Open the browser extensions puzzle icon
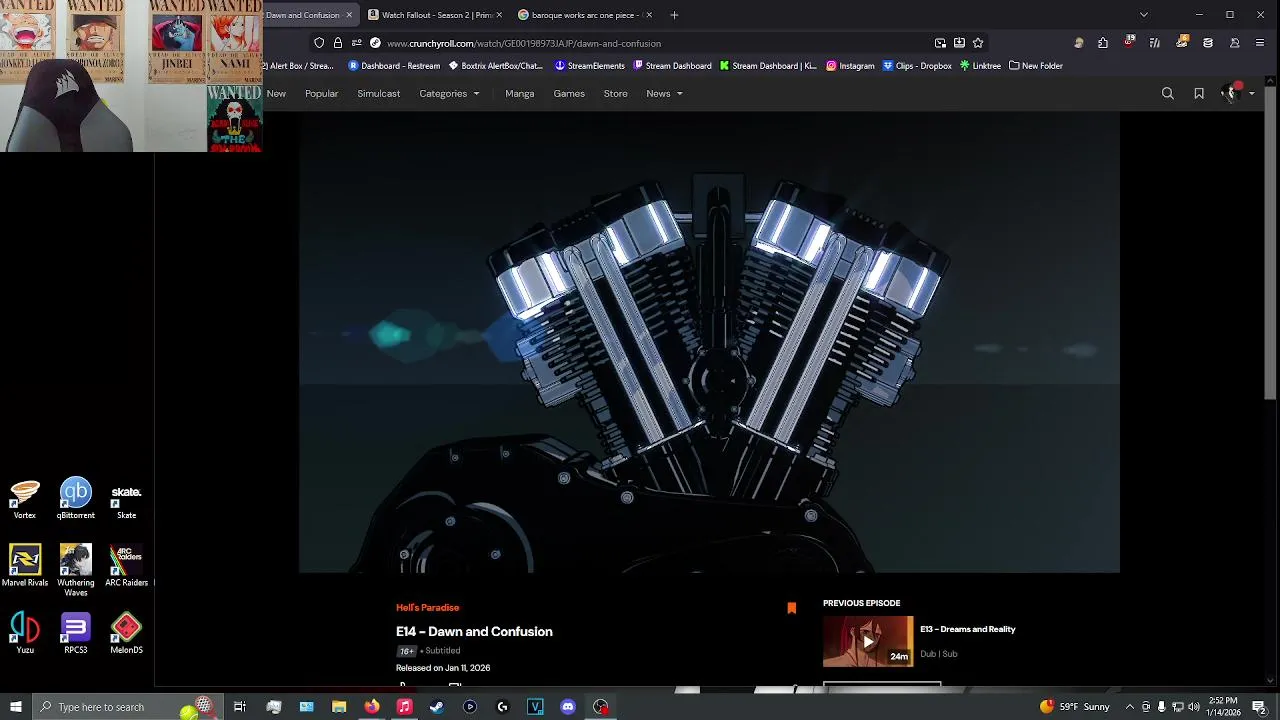The height and width of the screenshot is (720, 1280). click(1103, 43)
